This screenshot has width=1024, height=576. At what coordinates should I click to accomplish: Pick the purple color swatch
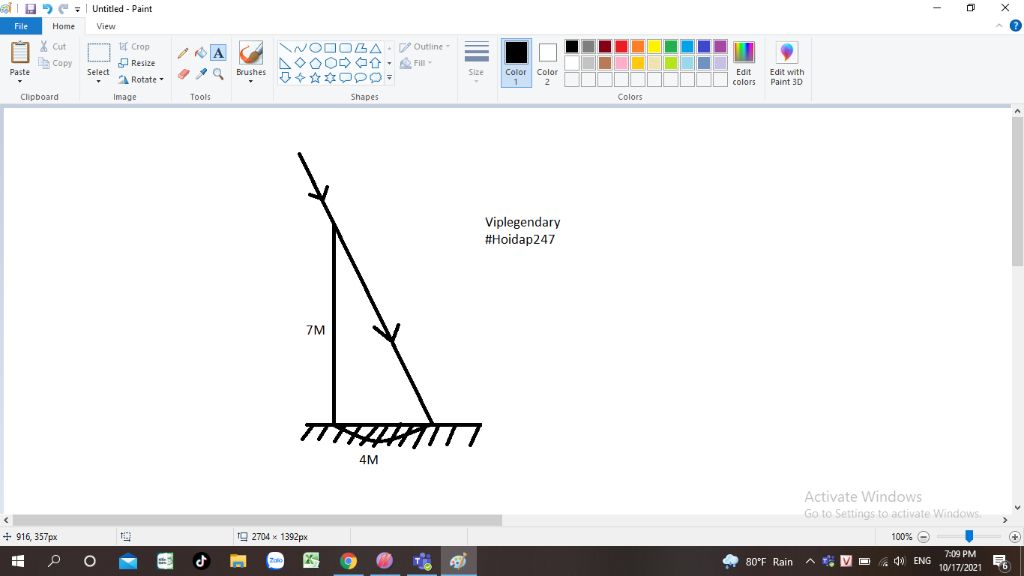(720, 46)
